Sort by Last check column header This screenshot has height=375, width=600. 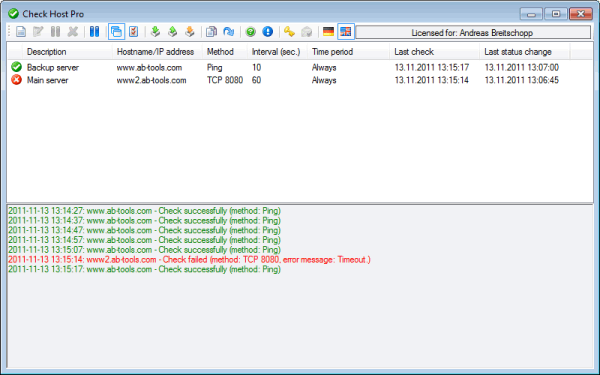point(435,52)
